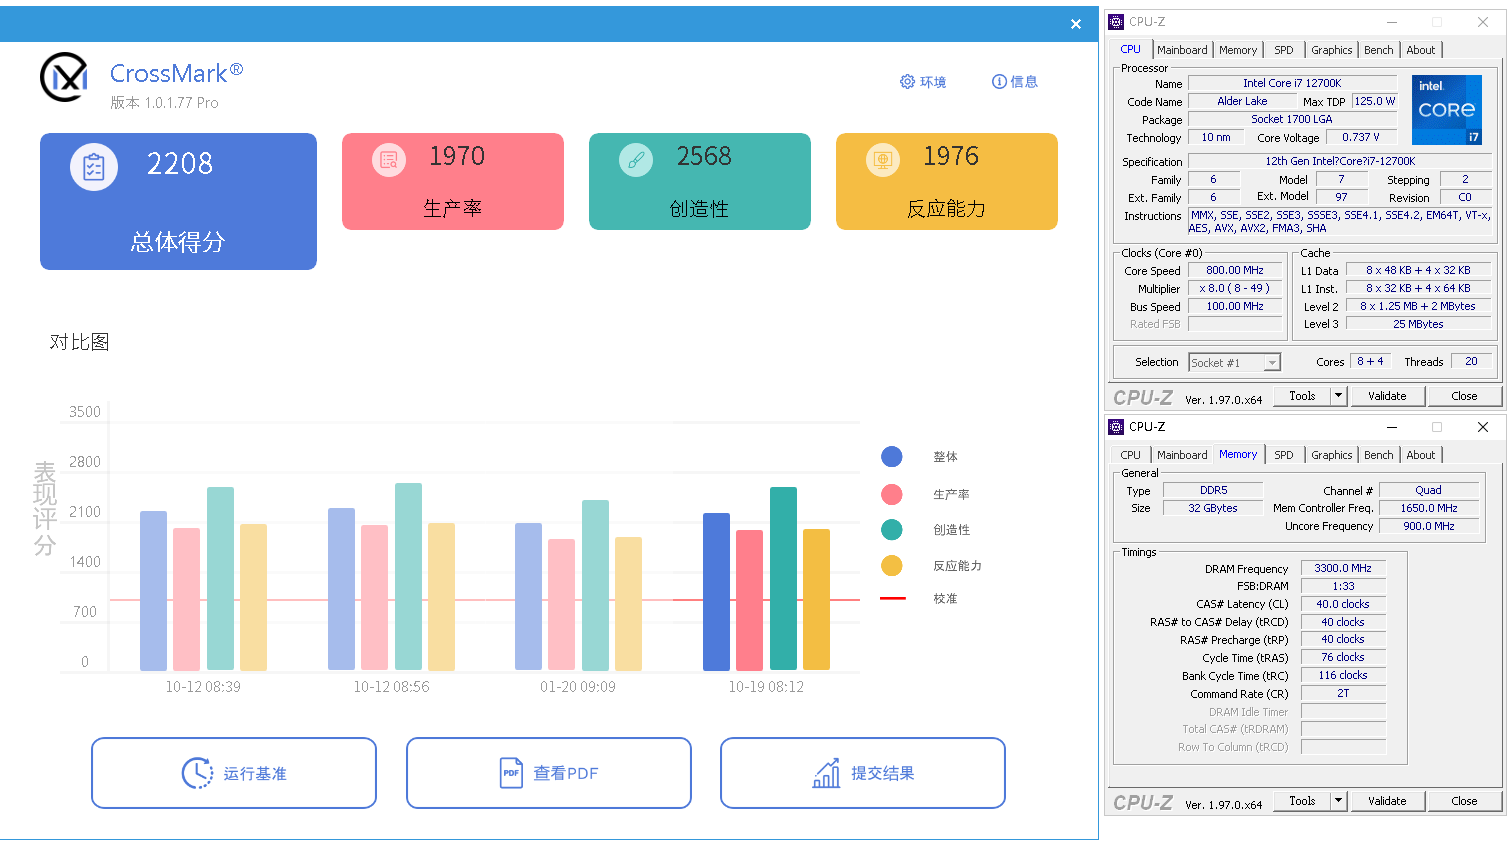This screenshot has width=1509, height=849.
Task: Select the 生产率 1970 score card
Action: (x=453, y=181)
